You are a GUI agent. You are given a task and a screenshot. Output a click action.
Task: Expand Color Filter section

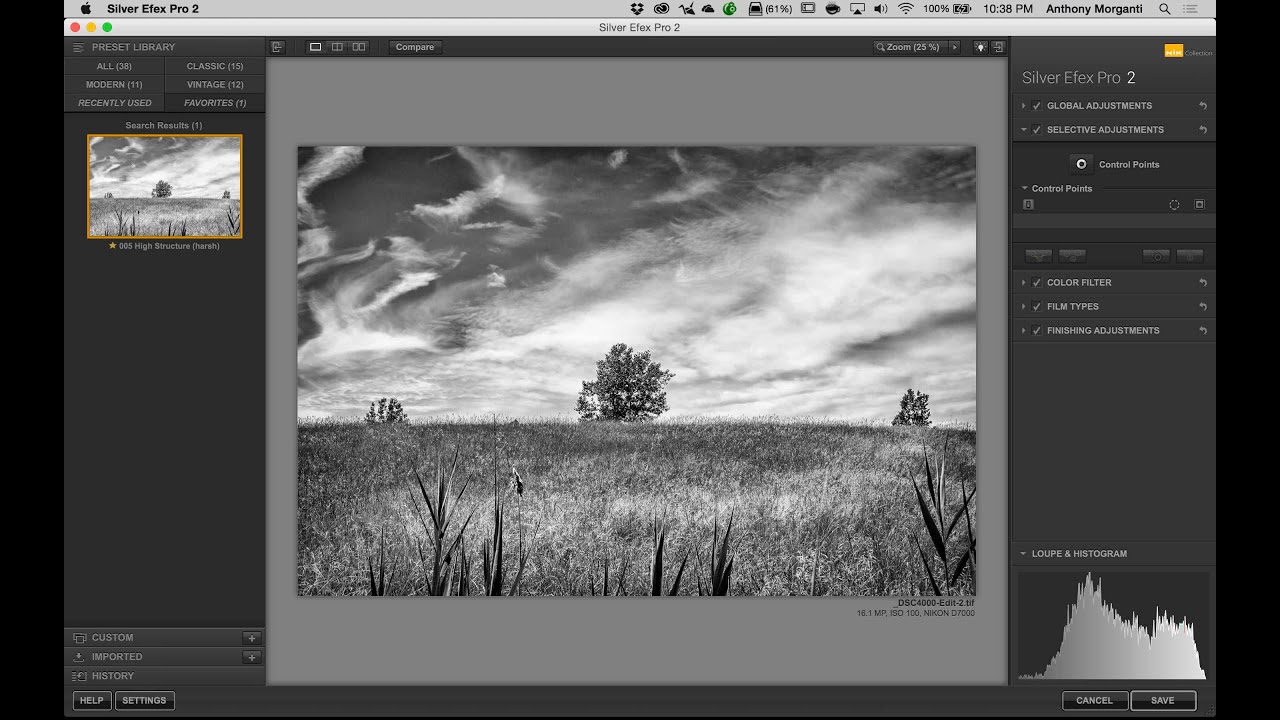point(1024,283)
